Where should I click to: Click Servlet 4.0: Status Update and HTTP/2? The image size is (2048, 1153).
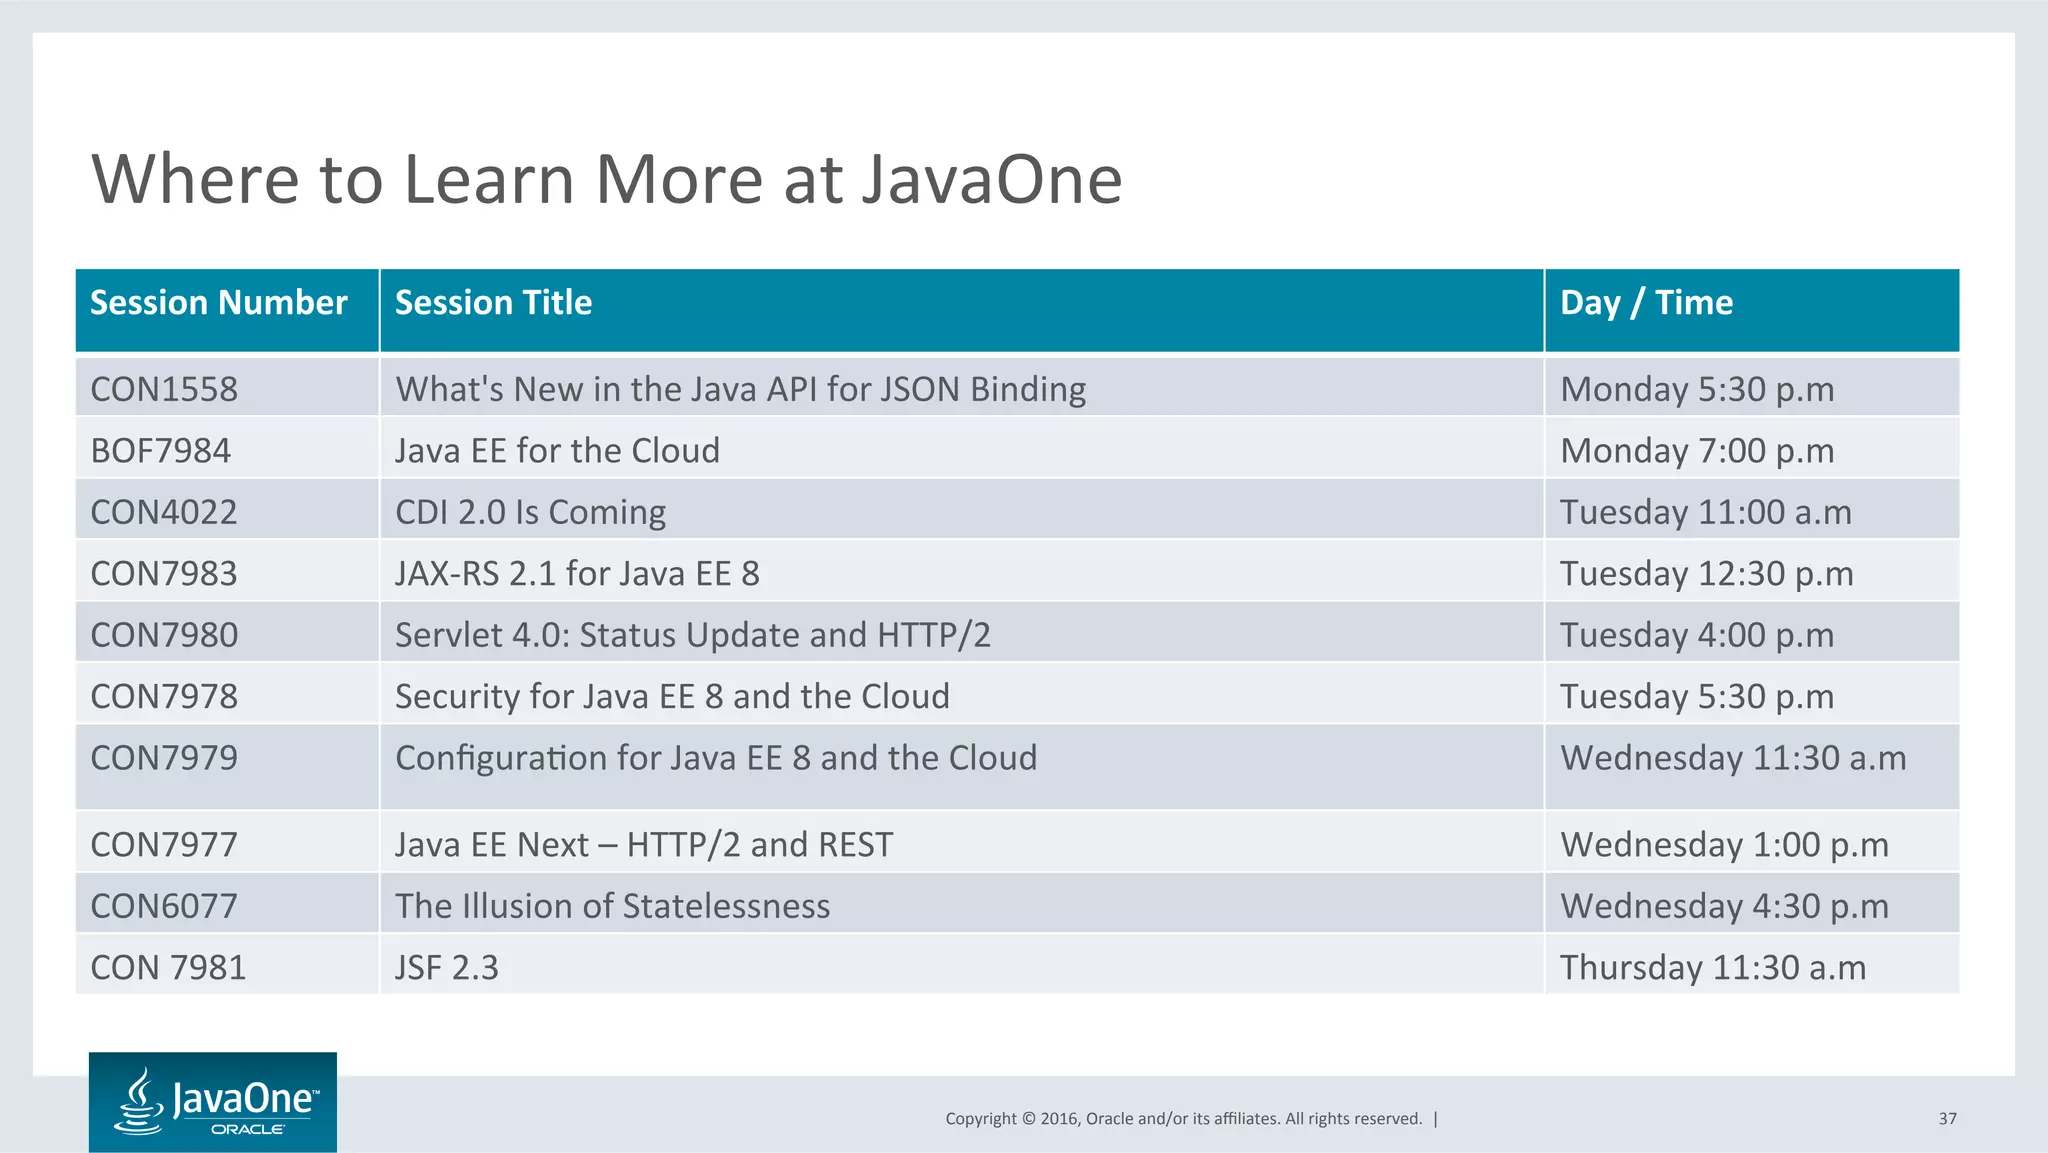coord(692,635)
